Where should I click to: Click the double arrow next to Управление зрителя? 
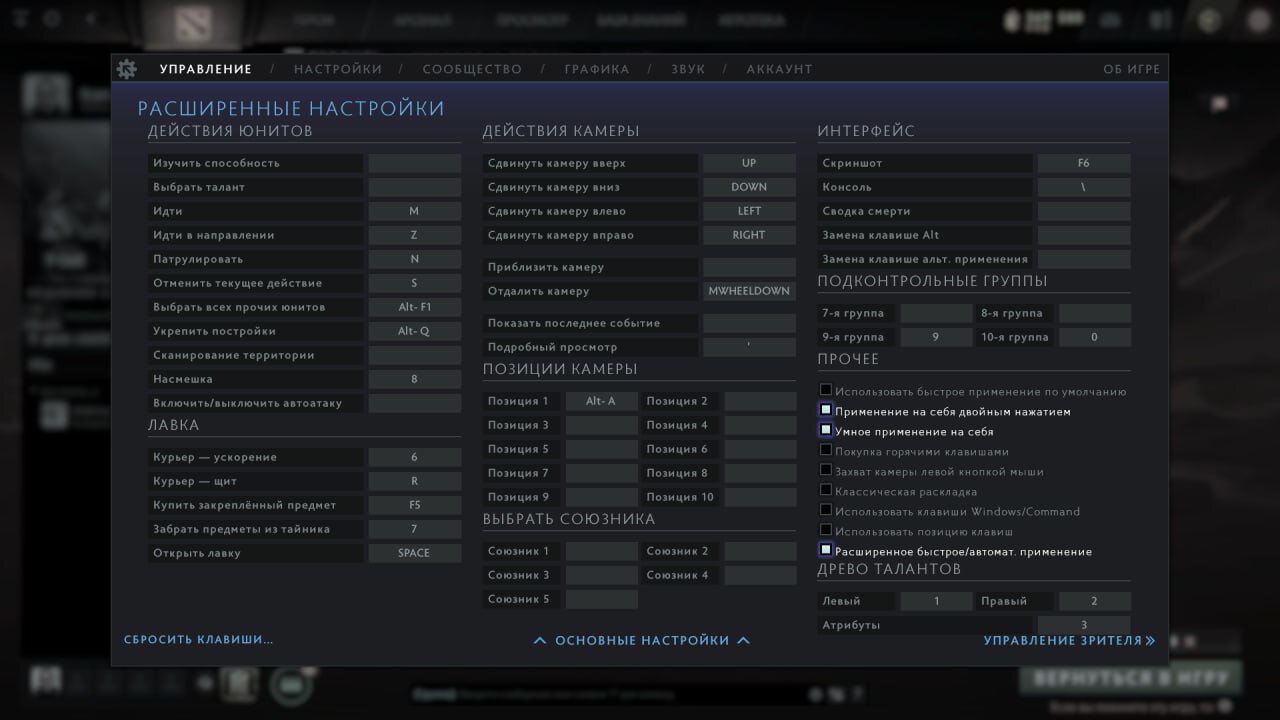click(1150, 640)
